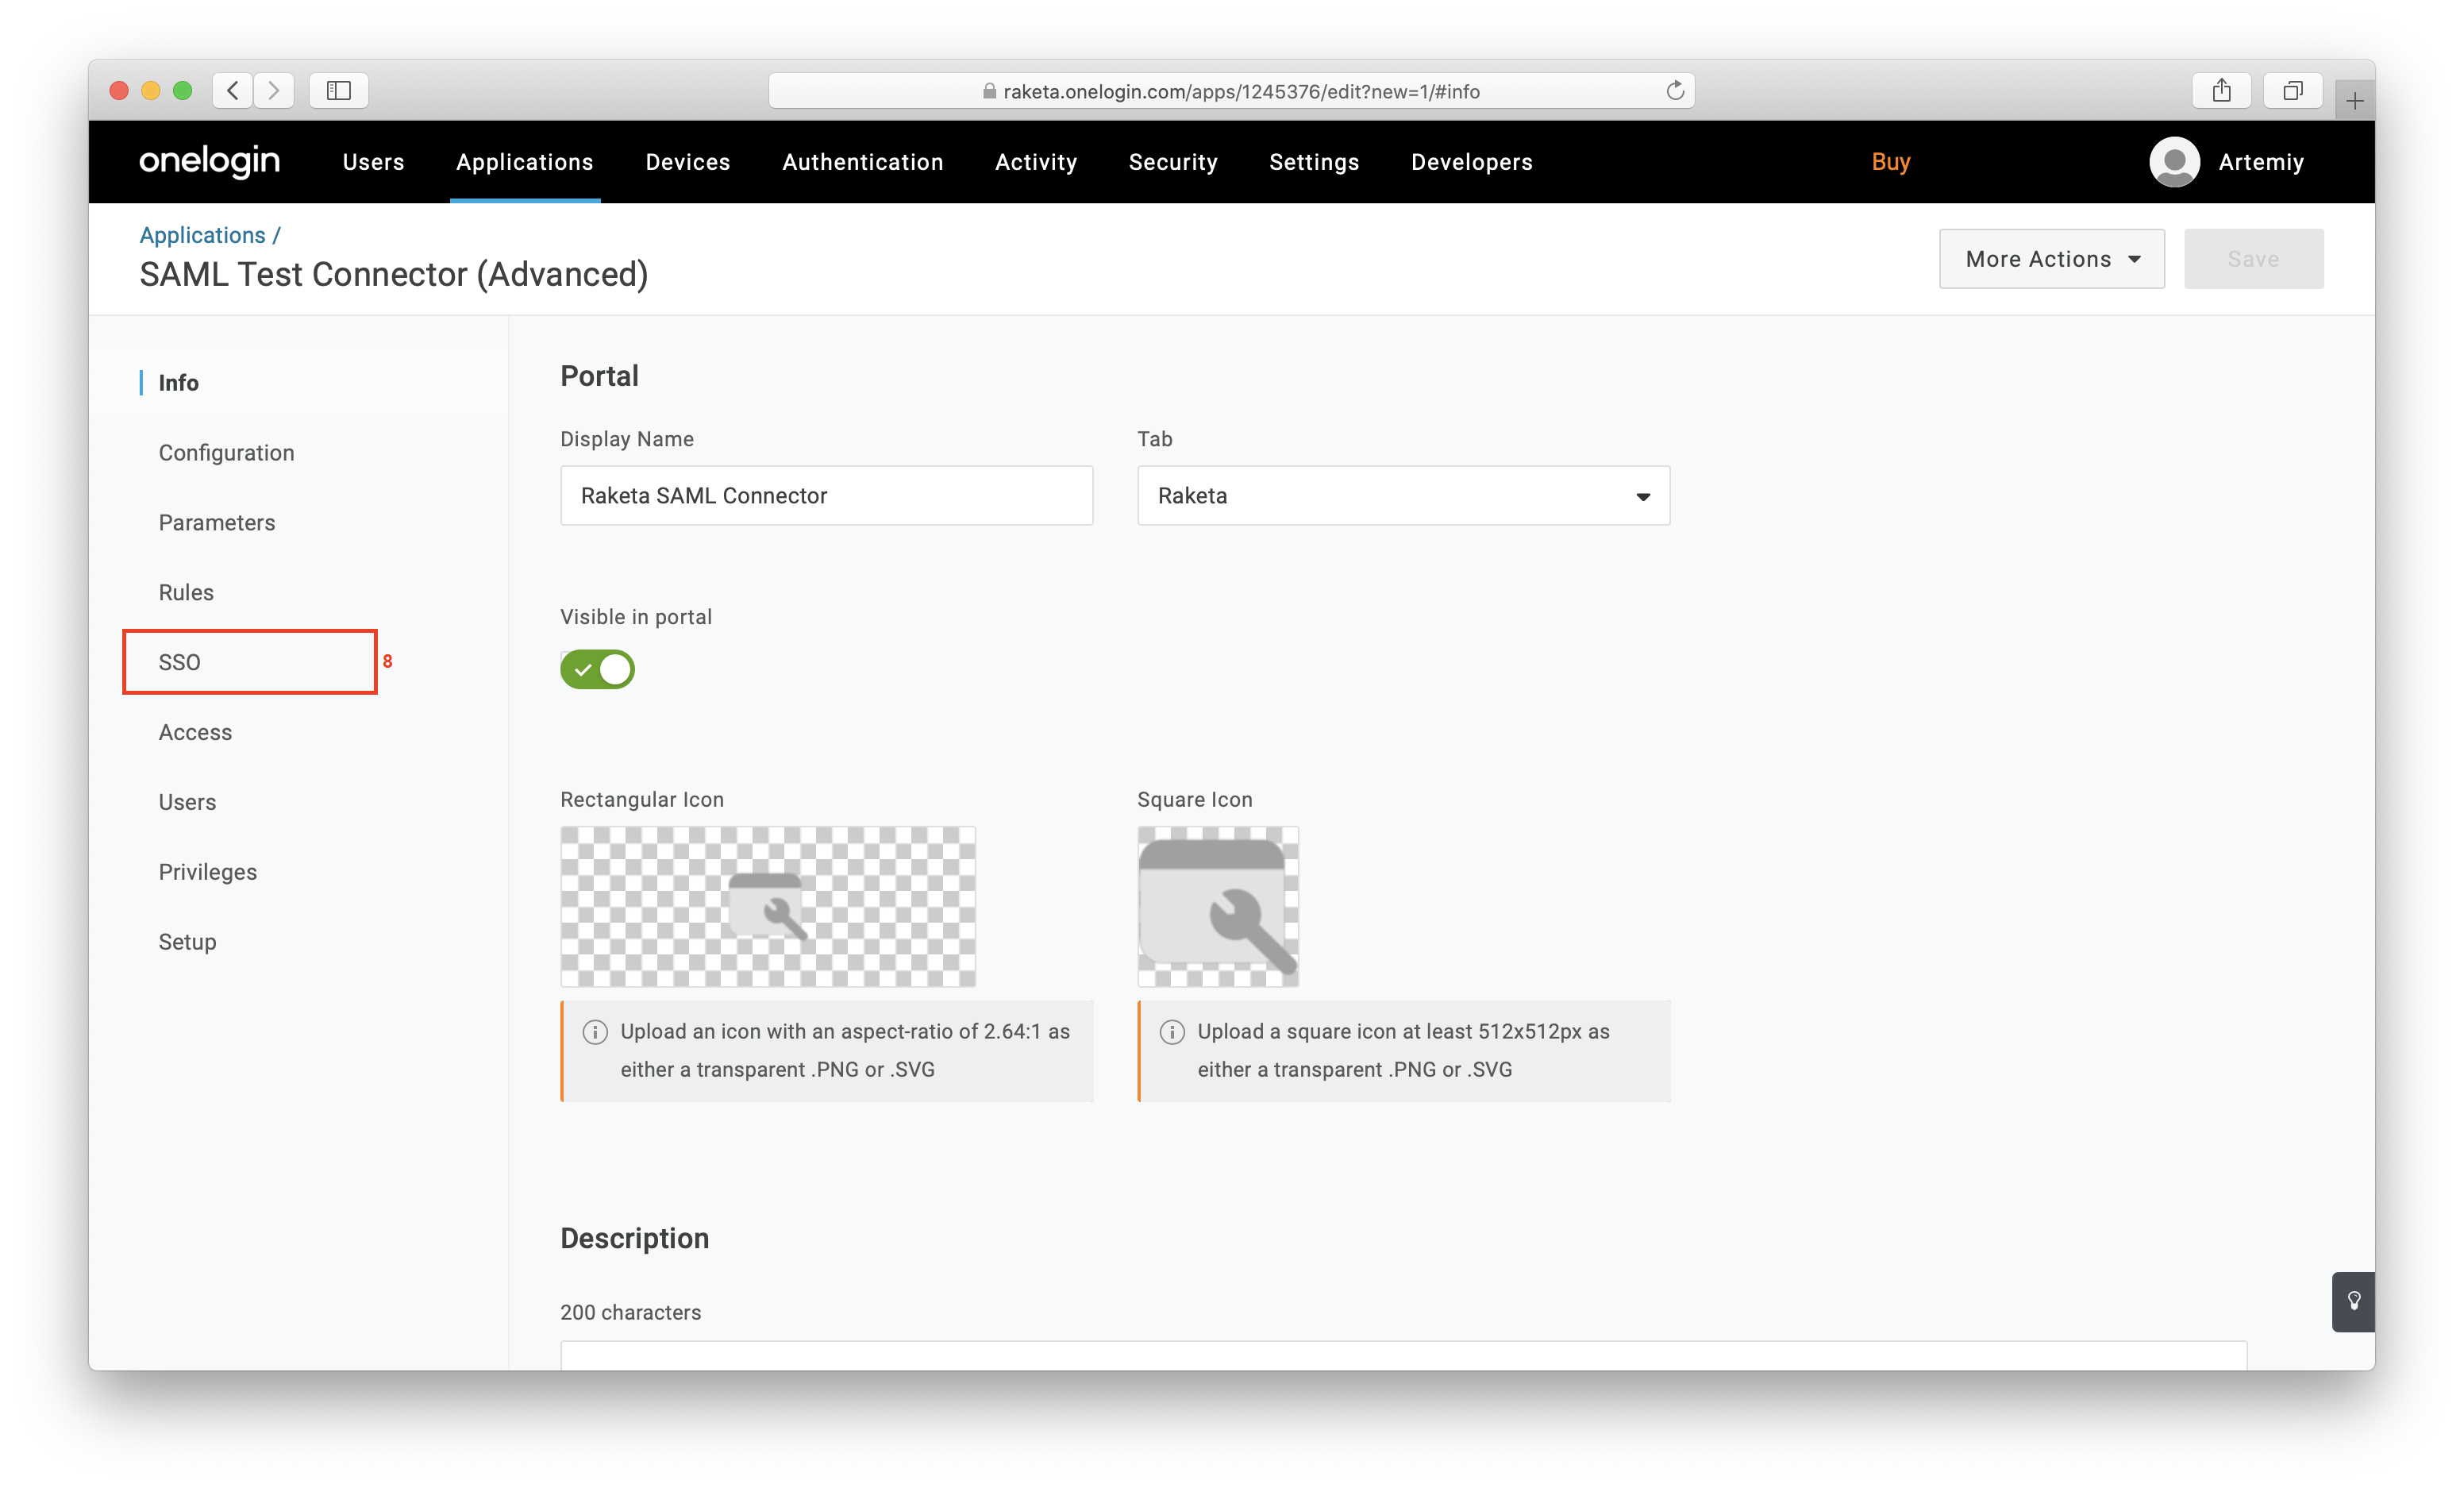This screenshot has height=1488, width=2464.
Task: Open a new tab with plus icon
Action: (2354, 101)
